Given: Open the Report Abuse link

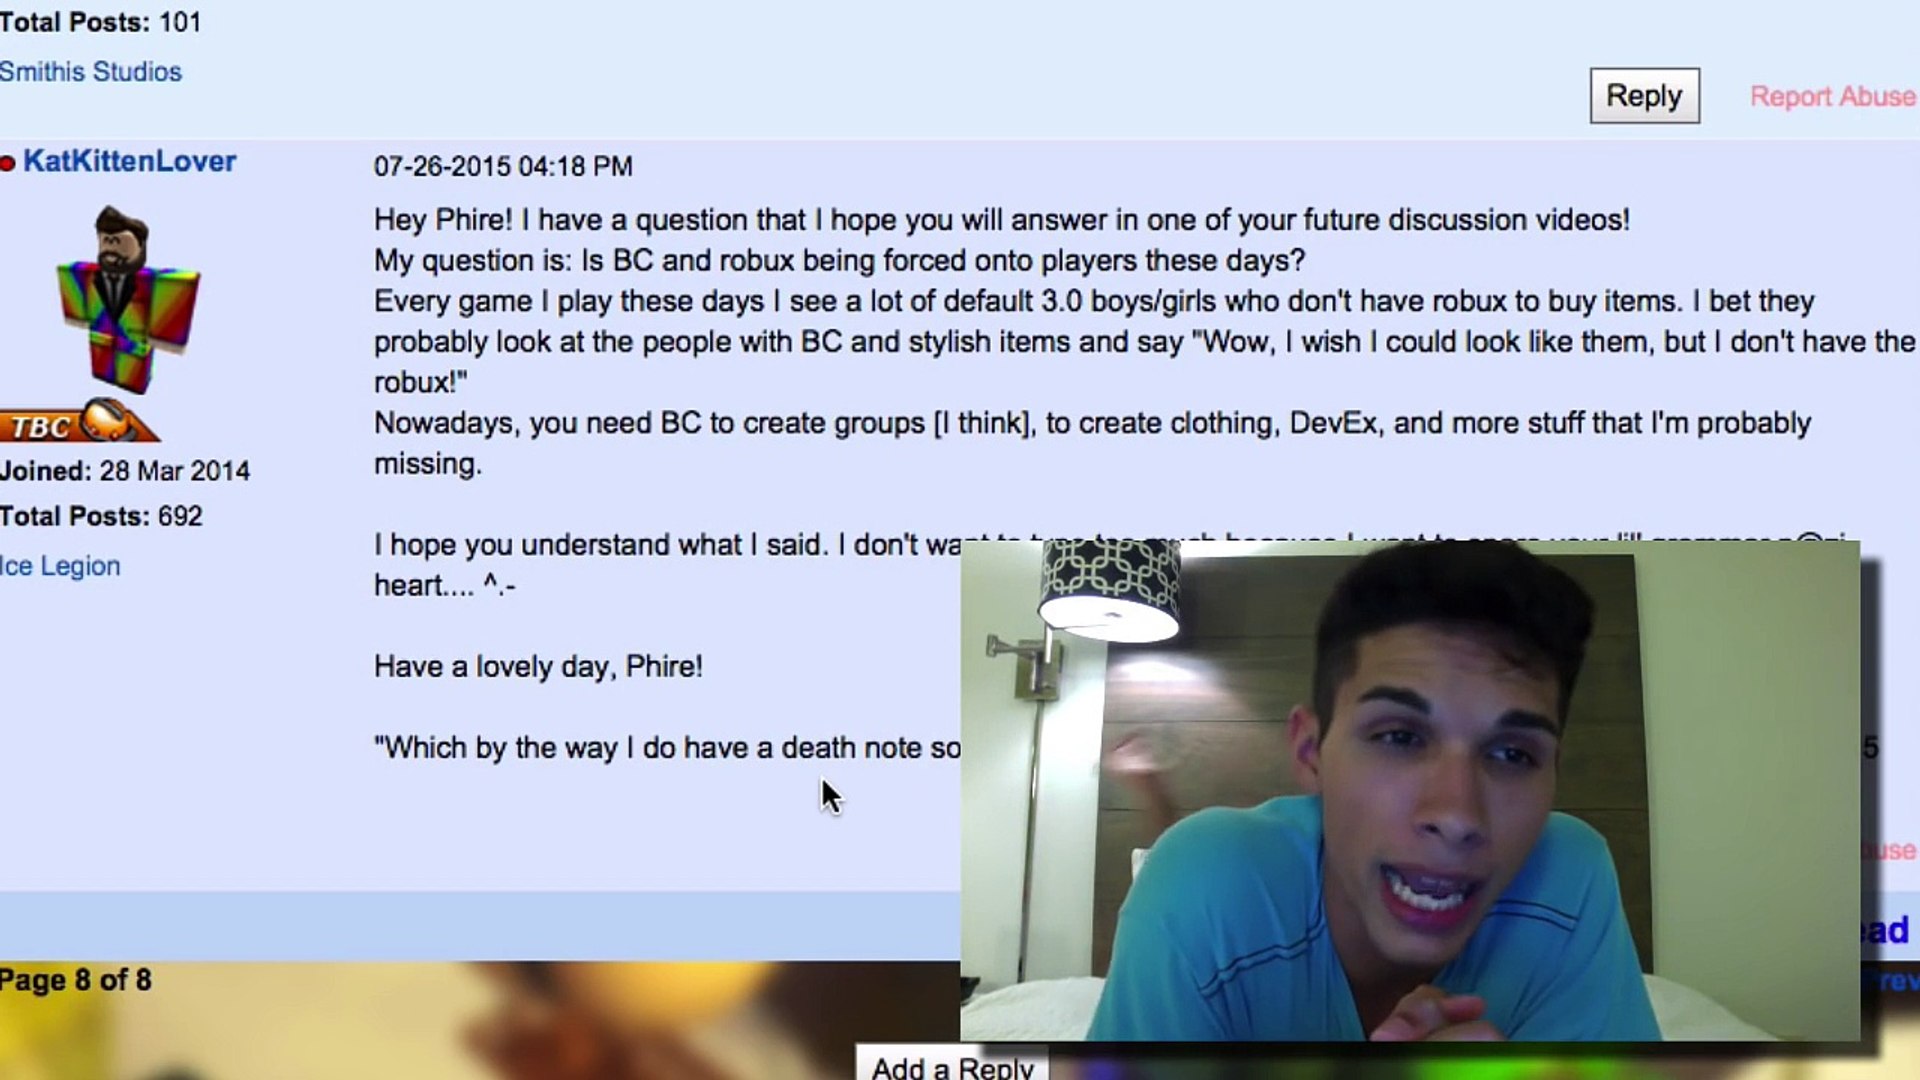Looking at the screenshot, I should [x=1833, y=97].
